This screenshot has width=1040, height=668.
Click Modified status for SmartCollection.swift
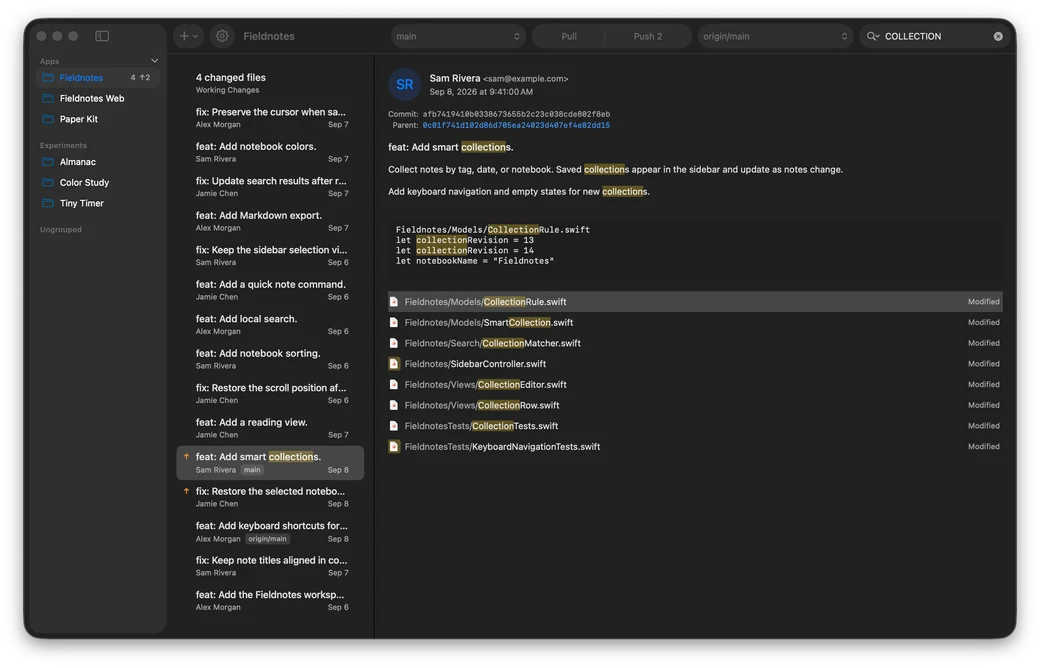984,322
